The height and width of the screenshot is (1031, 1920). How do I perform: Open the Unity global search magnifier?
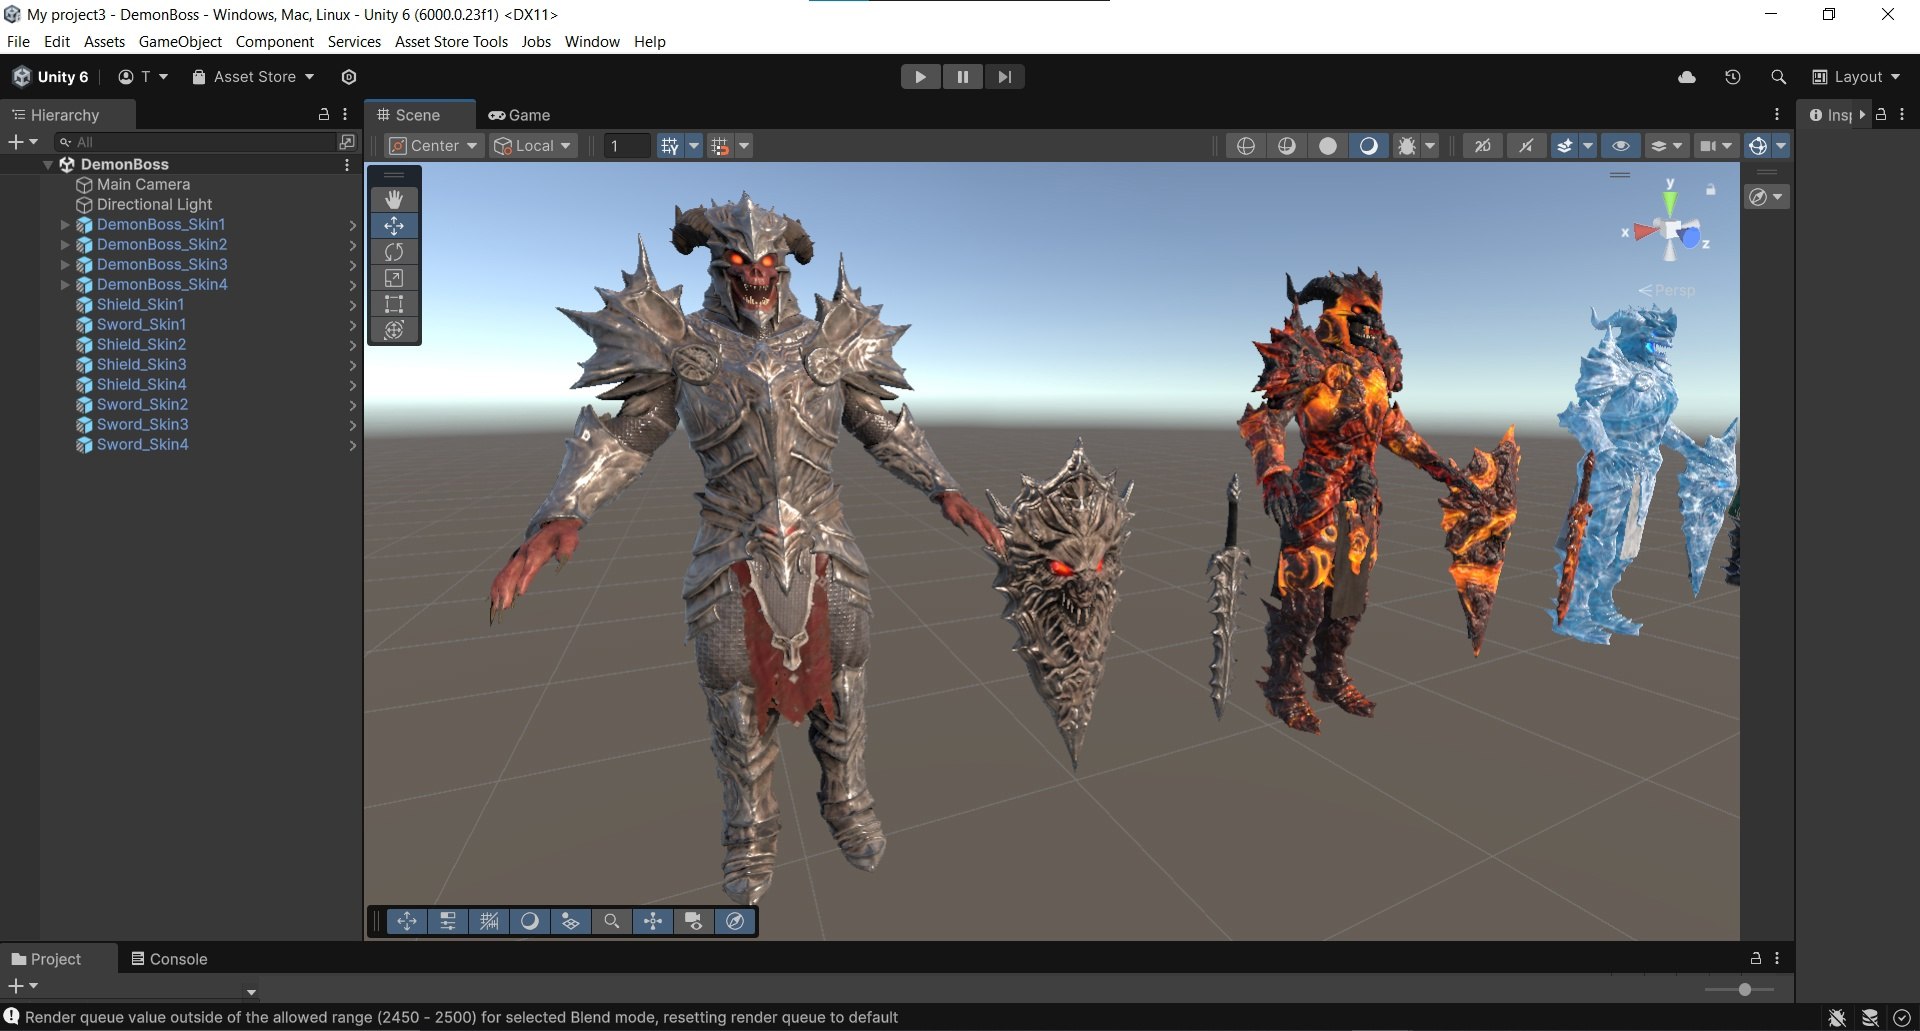1778,77
